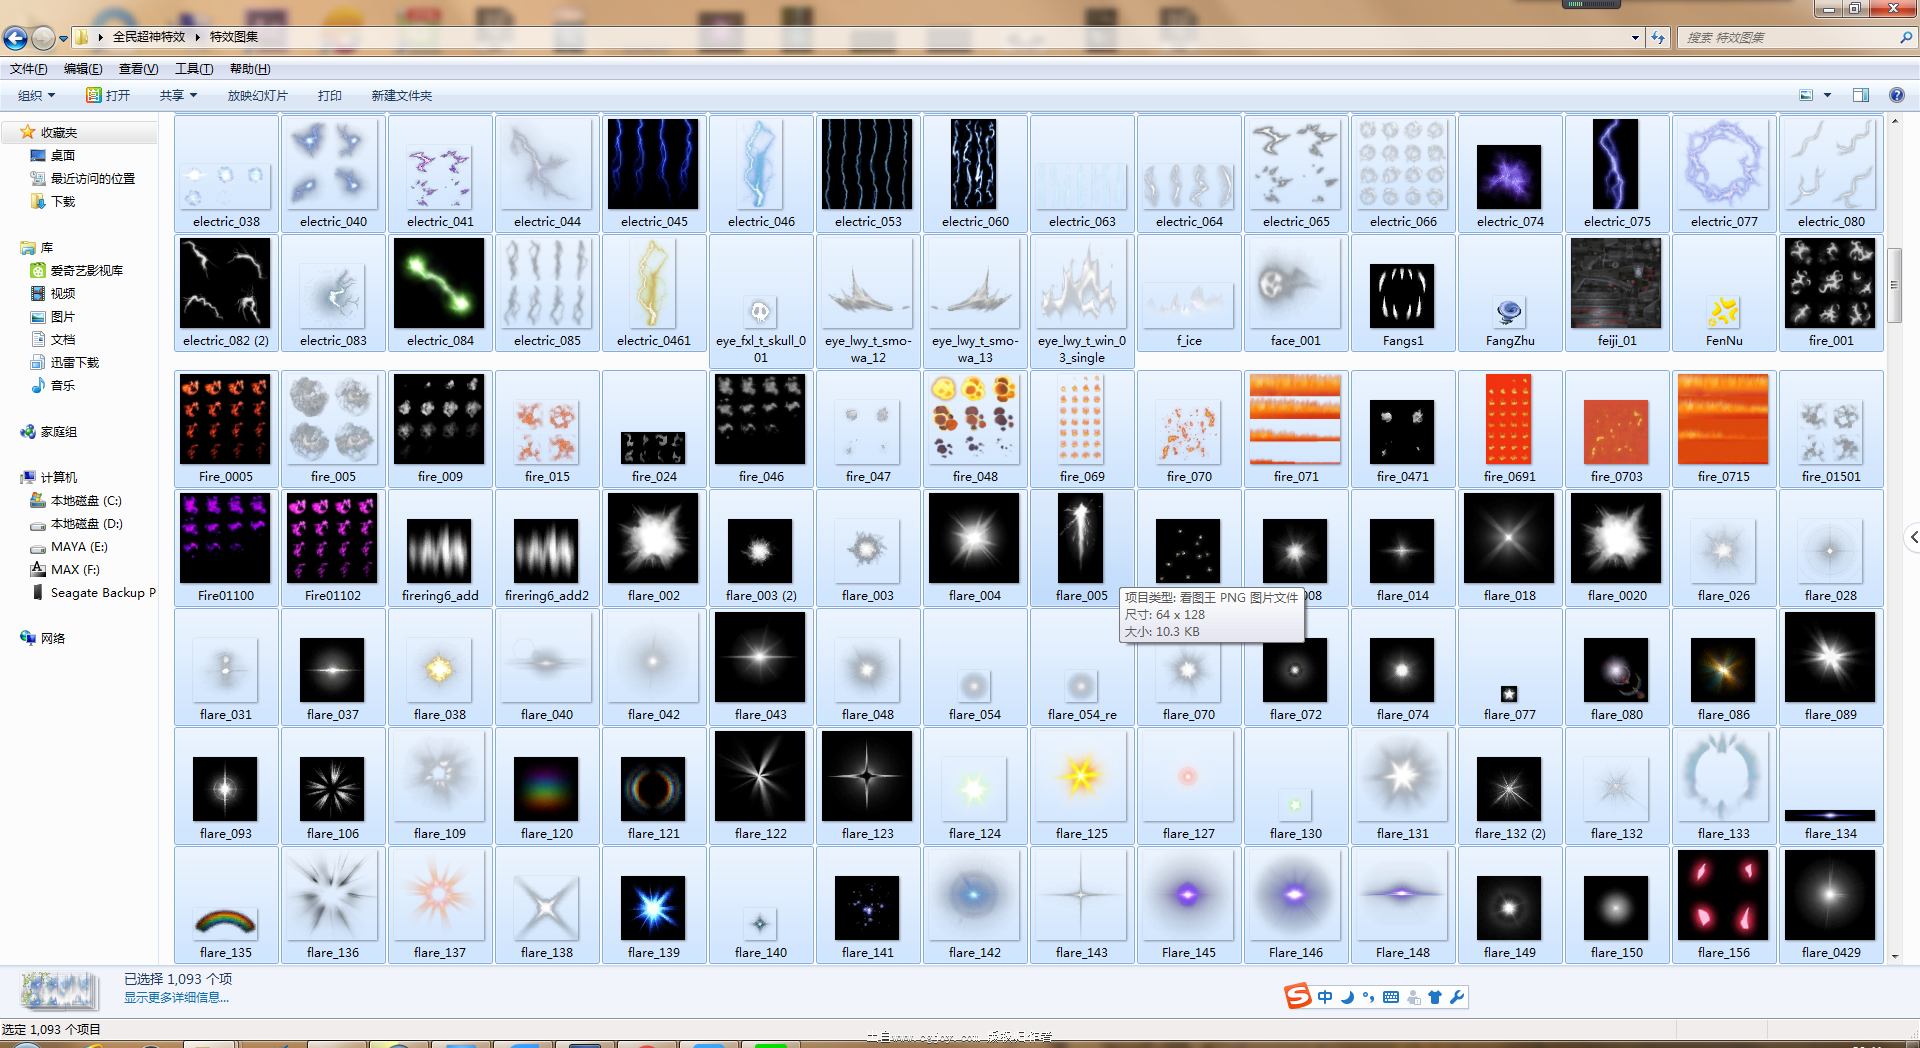Image resolution: width=1920 pixels, height=1048 pixels.
Task: Select flare_004 thumbnail
Action: pos(975,548)
